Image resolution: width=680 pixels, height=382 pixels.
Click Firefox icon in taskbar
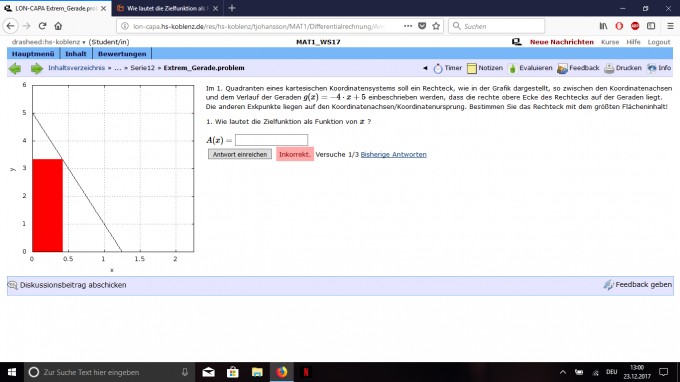[281, 372]
